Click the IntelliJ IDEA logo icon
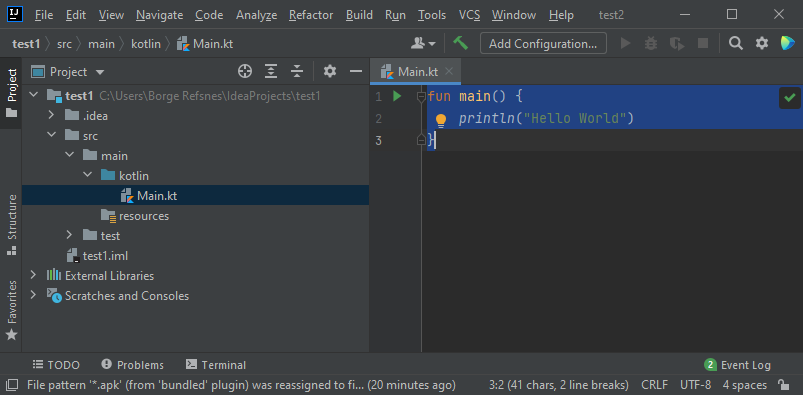The height and width of the screenshot is (395, 803). click(x=14, y=14)
